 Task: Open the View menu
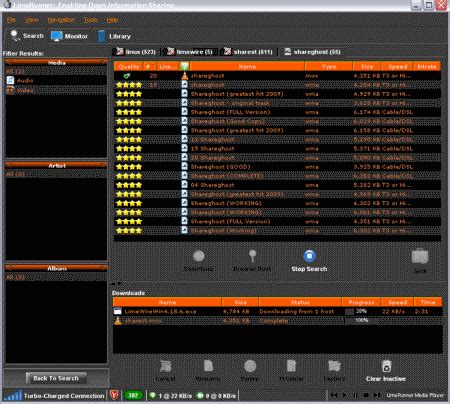tap(32, 20)
